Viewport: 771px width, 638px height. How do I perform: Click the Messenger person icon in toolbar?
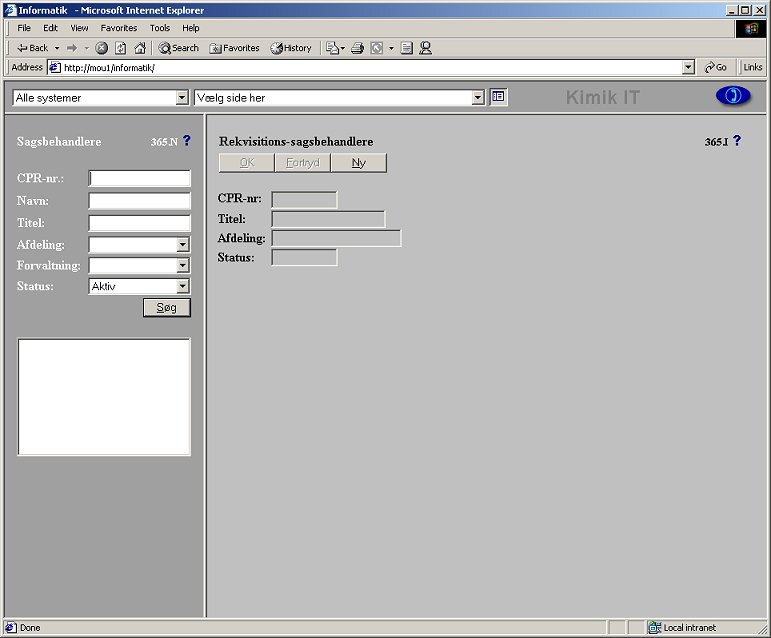click(425, 48)
